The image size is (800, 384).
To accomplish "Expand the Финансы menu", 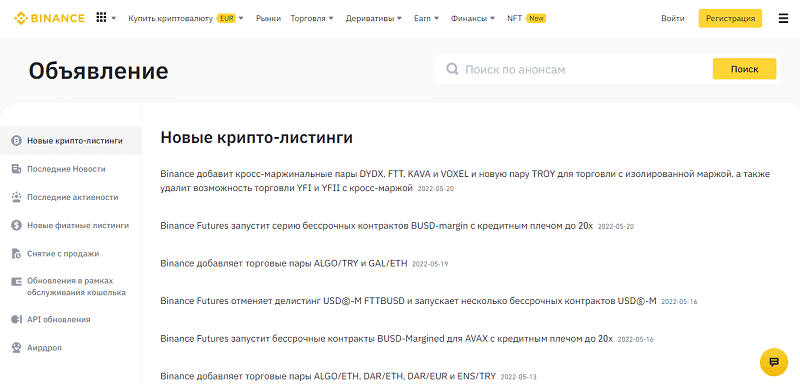I will tap(472, 18).
